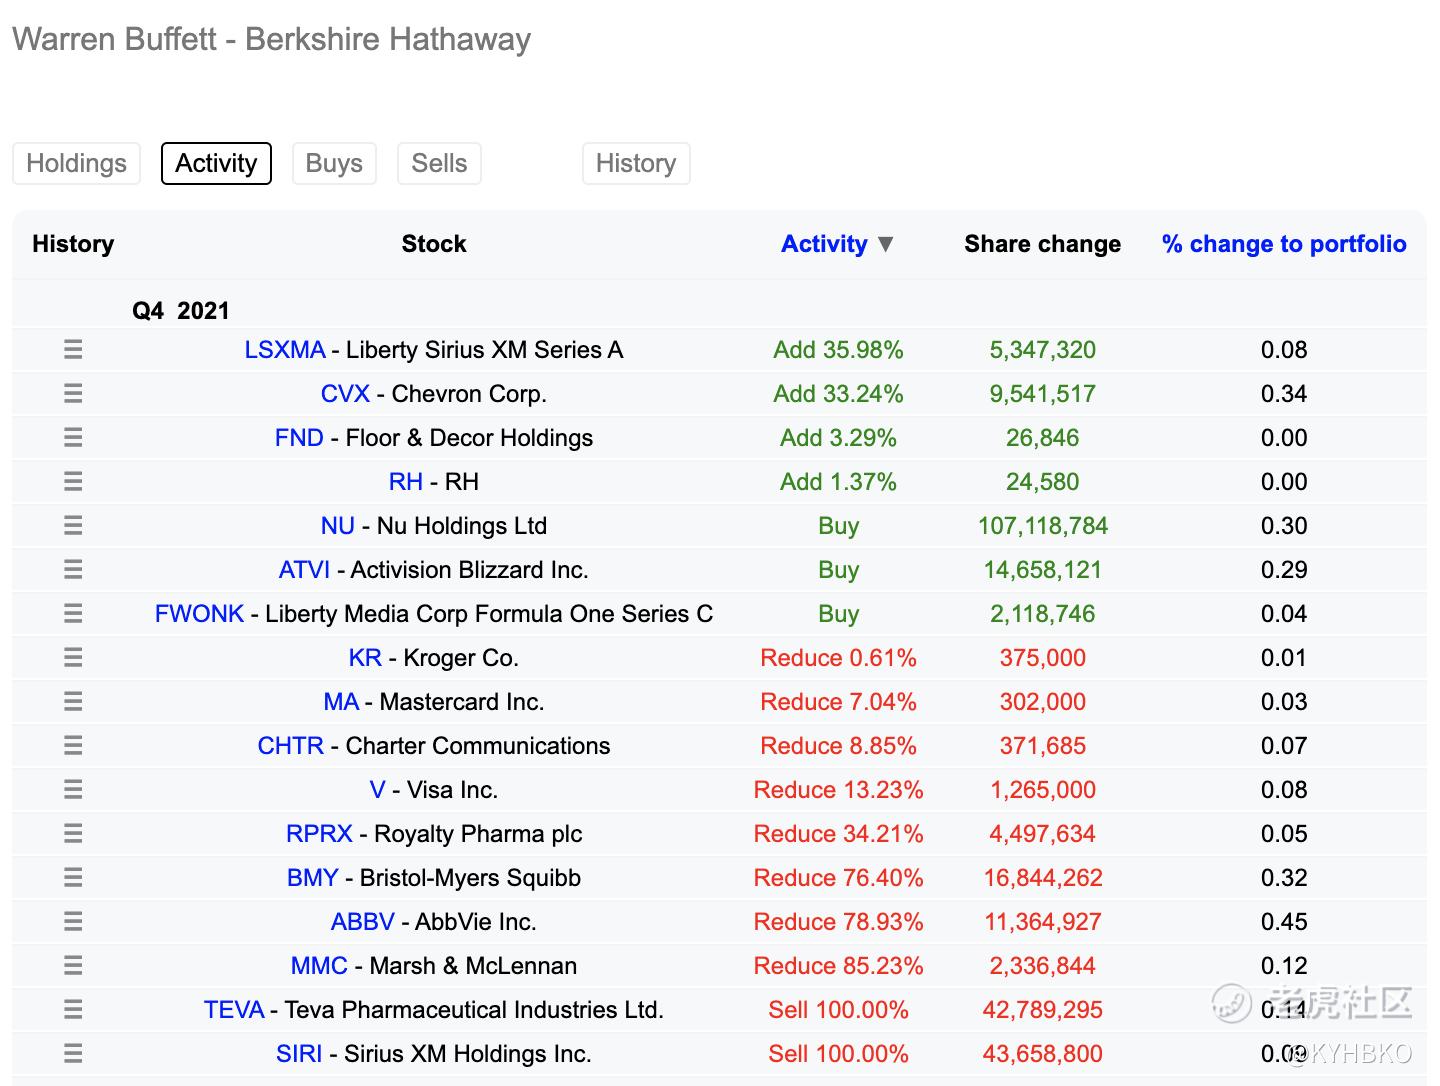Switch to the Holdings tab
This screenshot has width=1440, height=1086.
(76, 163)
